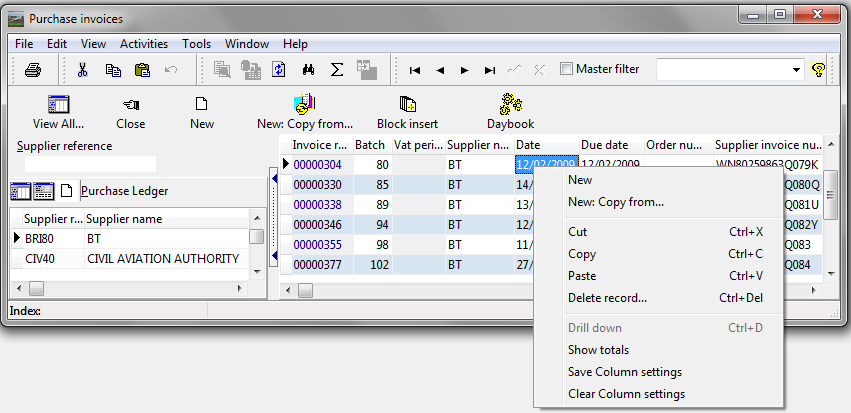Image resolution: width=851 pixels, height=413 pixels.
Task: Jump to the first record
Action: pyautogui.click(x=414, y=70)
